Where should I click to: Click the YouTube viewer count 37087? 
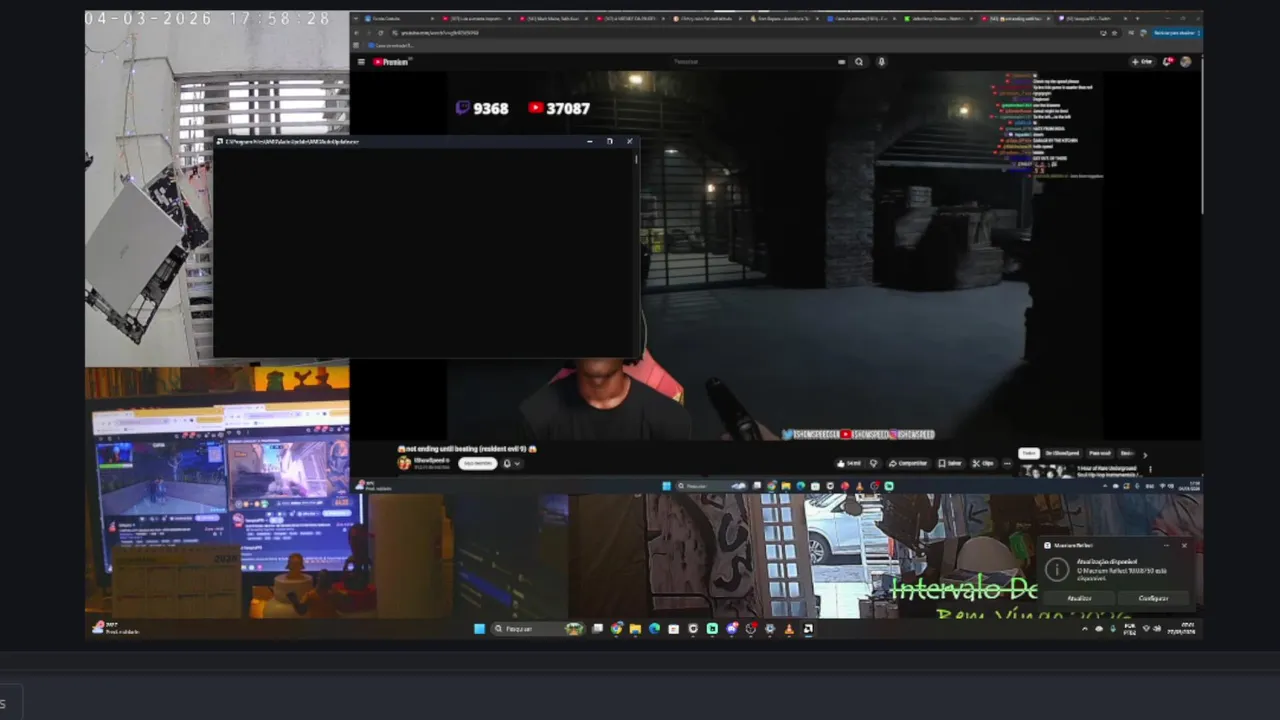coord(559,108)
